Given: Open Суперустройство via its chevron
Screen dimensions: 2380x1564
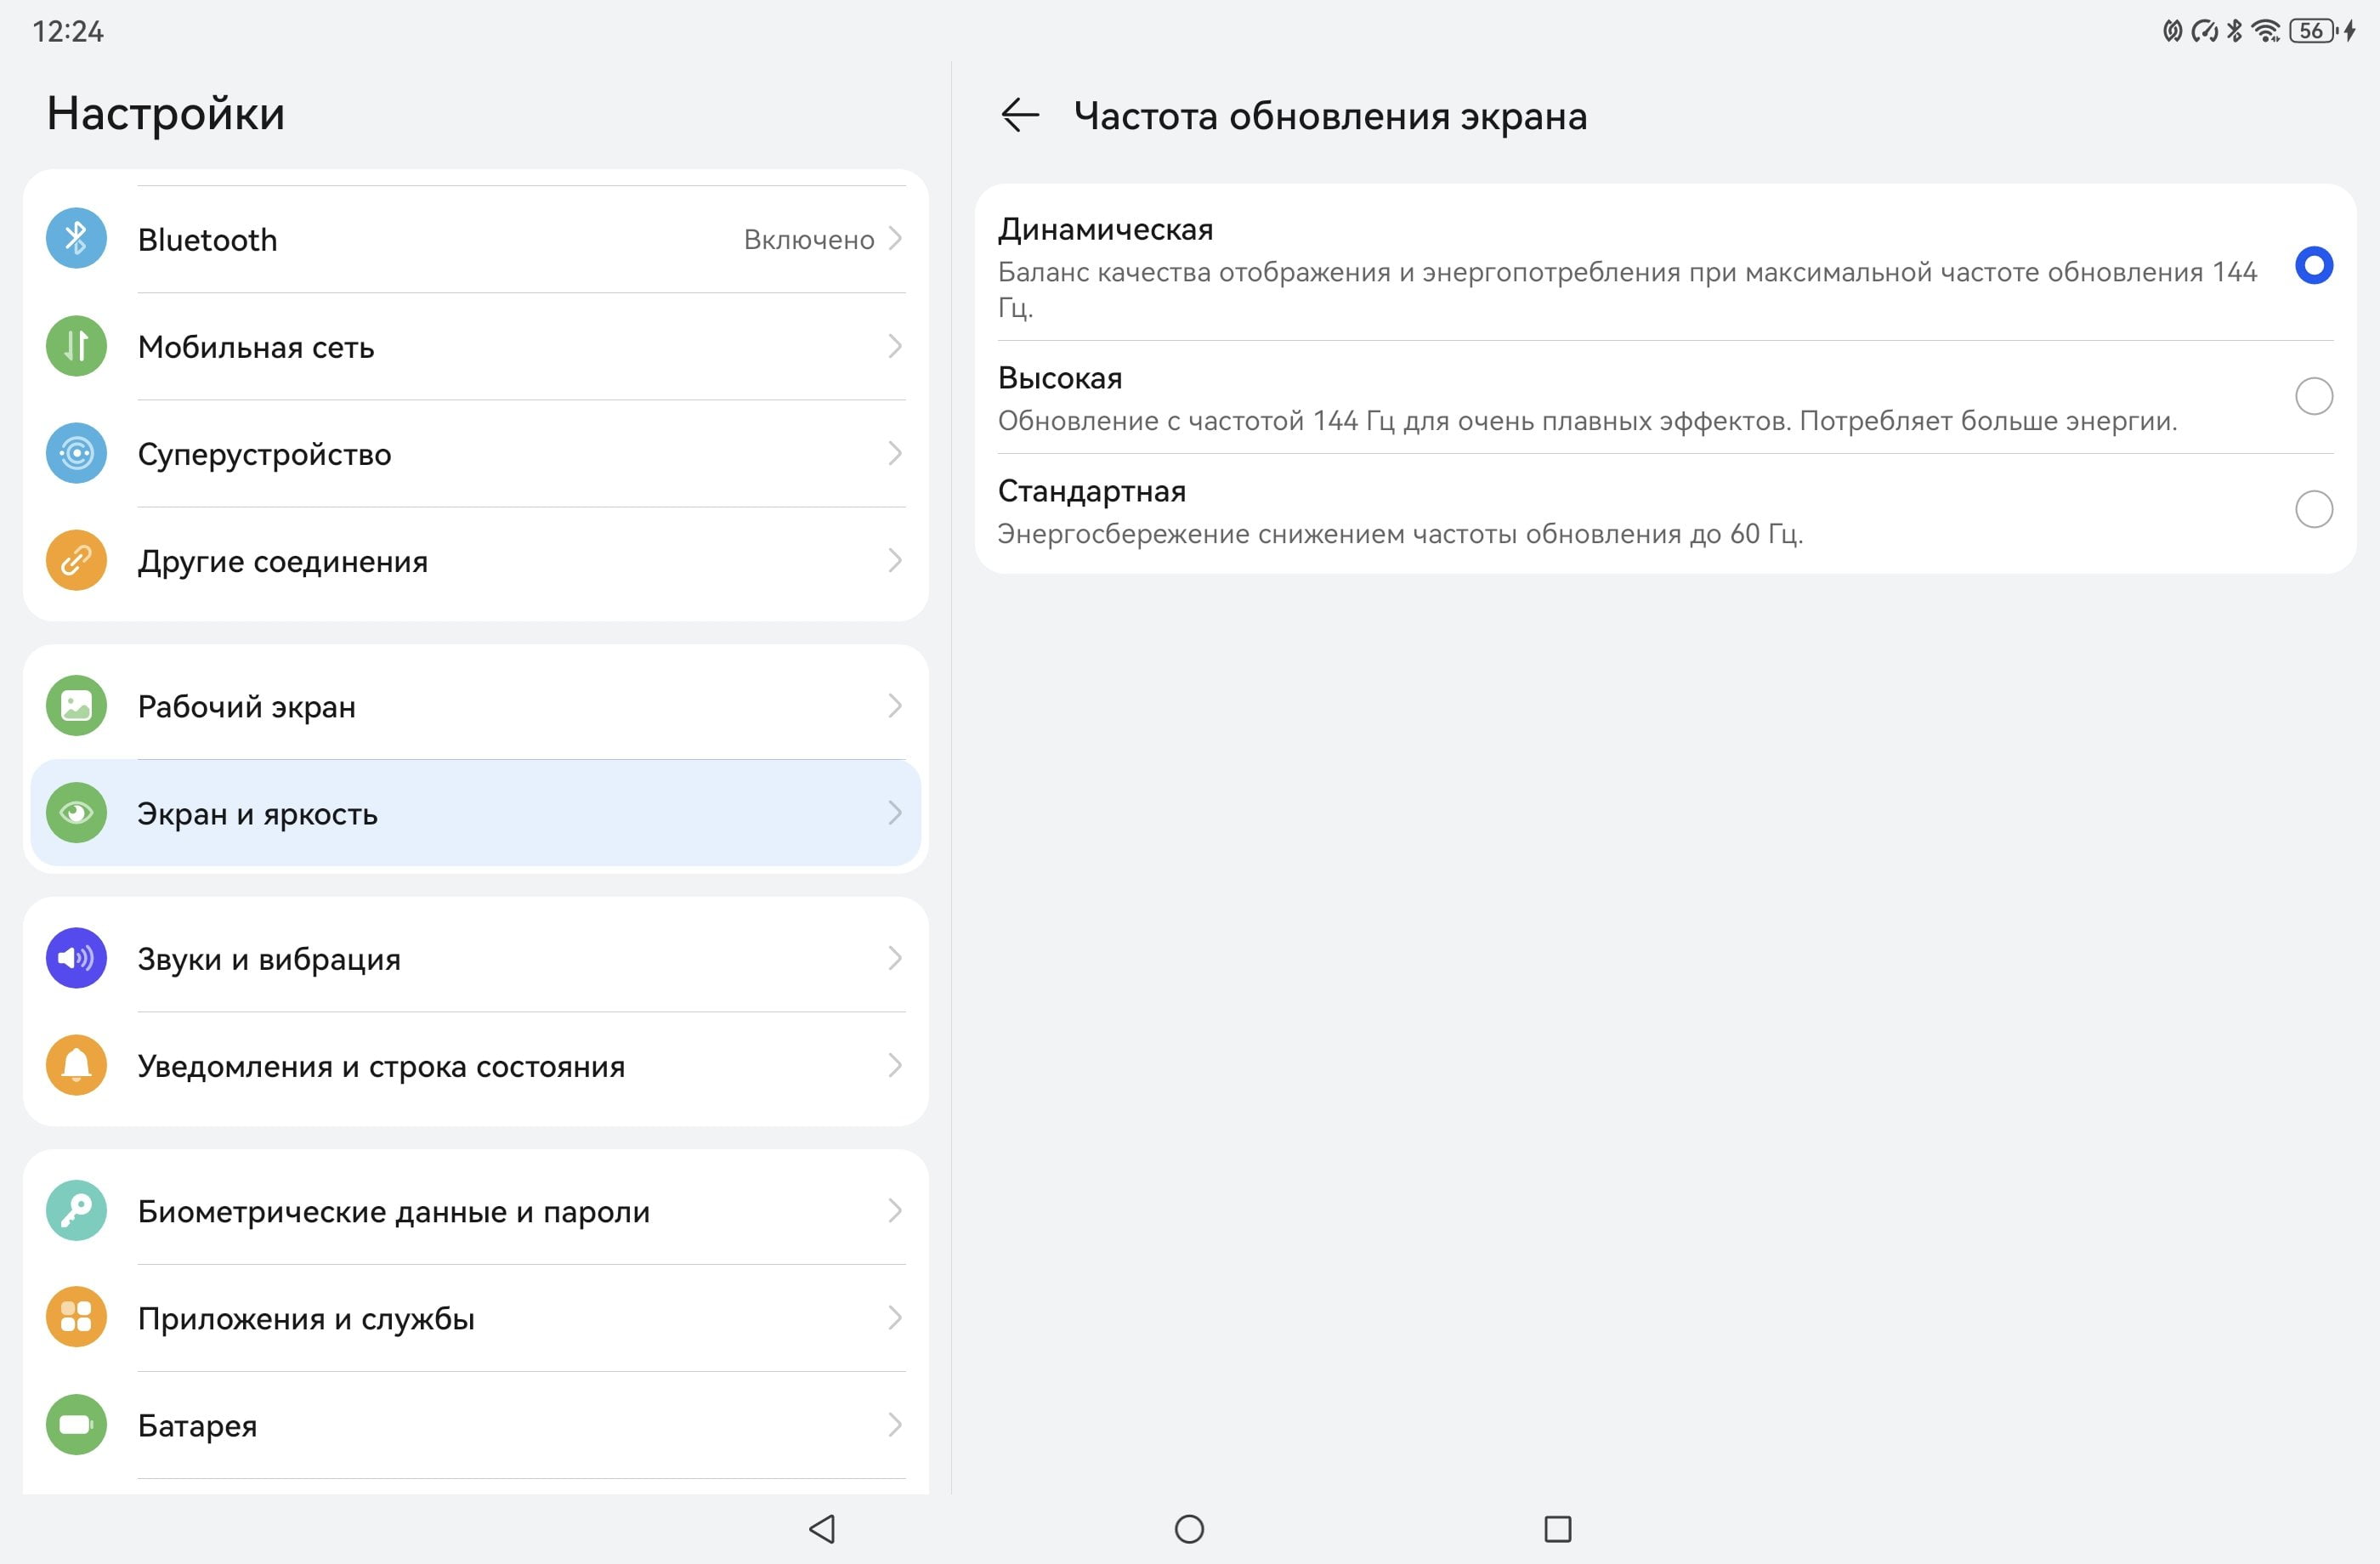Looking at the screenshot, I should coord(895,453).
